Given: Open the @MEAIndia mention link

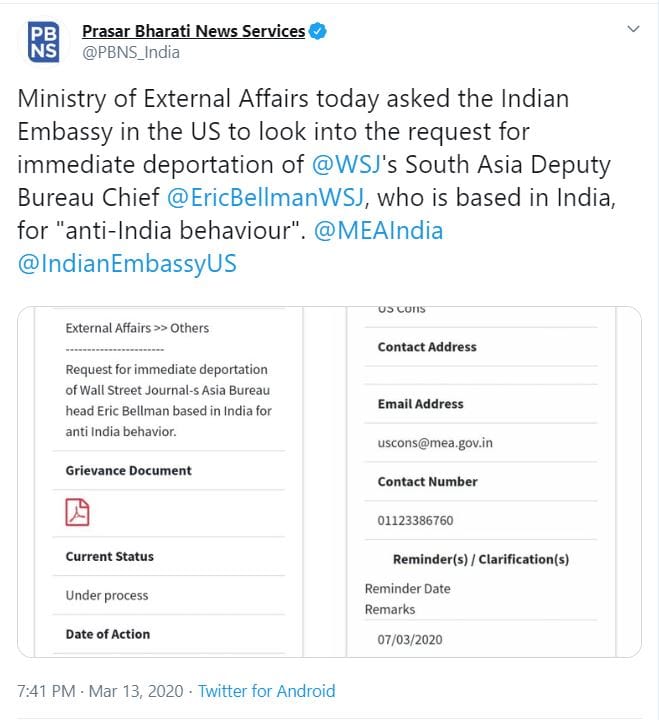Looking at the screenshot, I should 378,231.
